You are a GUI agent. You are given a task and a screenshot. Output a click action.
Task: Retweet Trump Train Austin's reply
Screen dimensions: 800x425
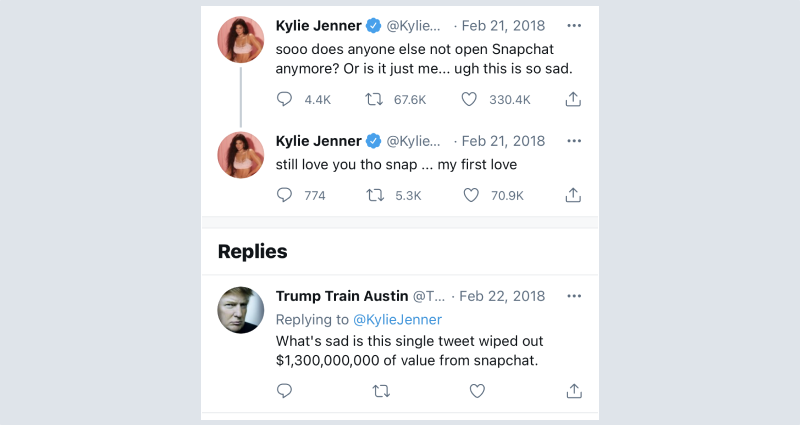381,390
